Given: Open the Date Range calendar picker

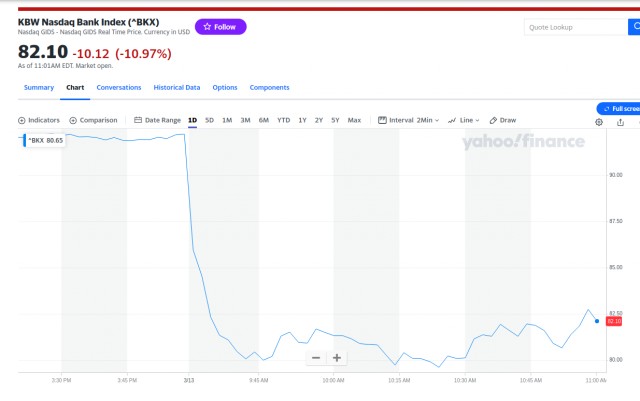Looking at the screenshot, I should coord(158,120).
